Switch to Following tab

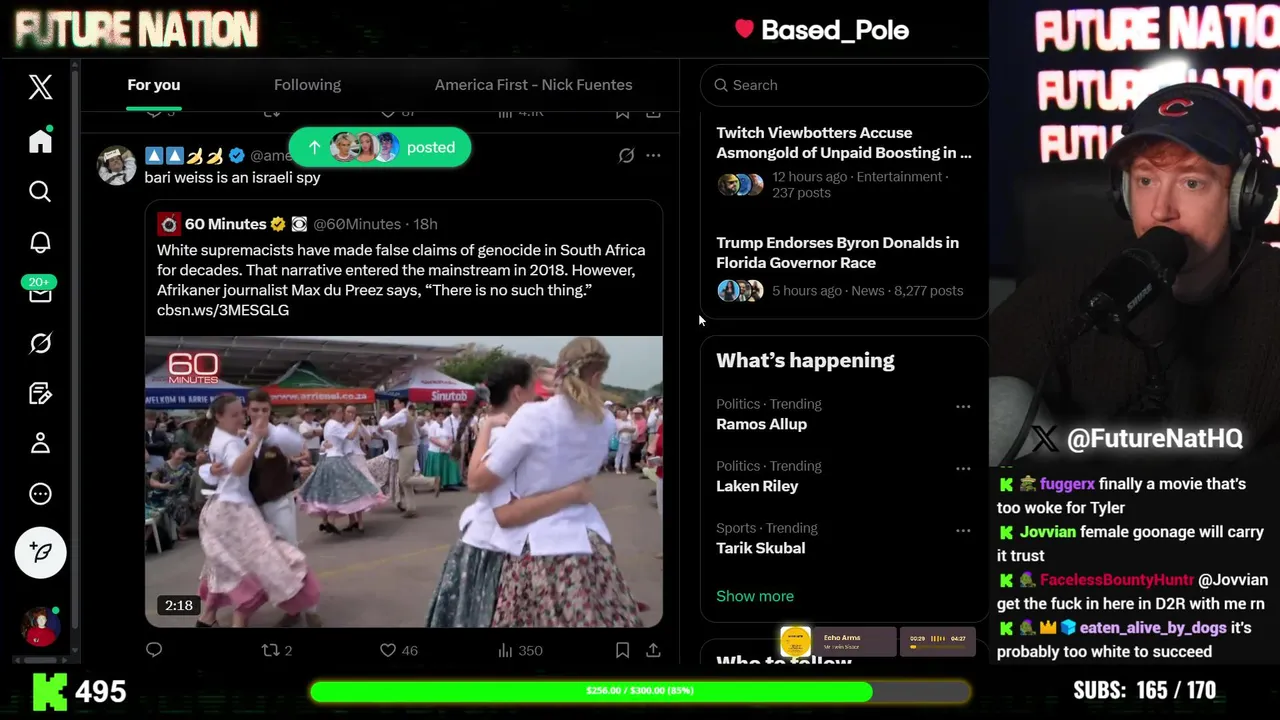coord(307,85)
